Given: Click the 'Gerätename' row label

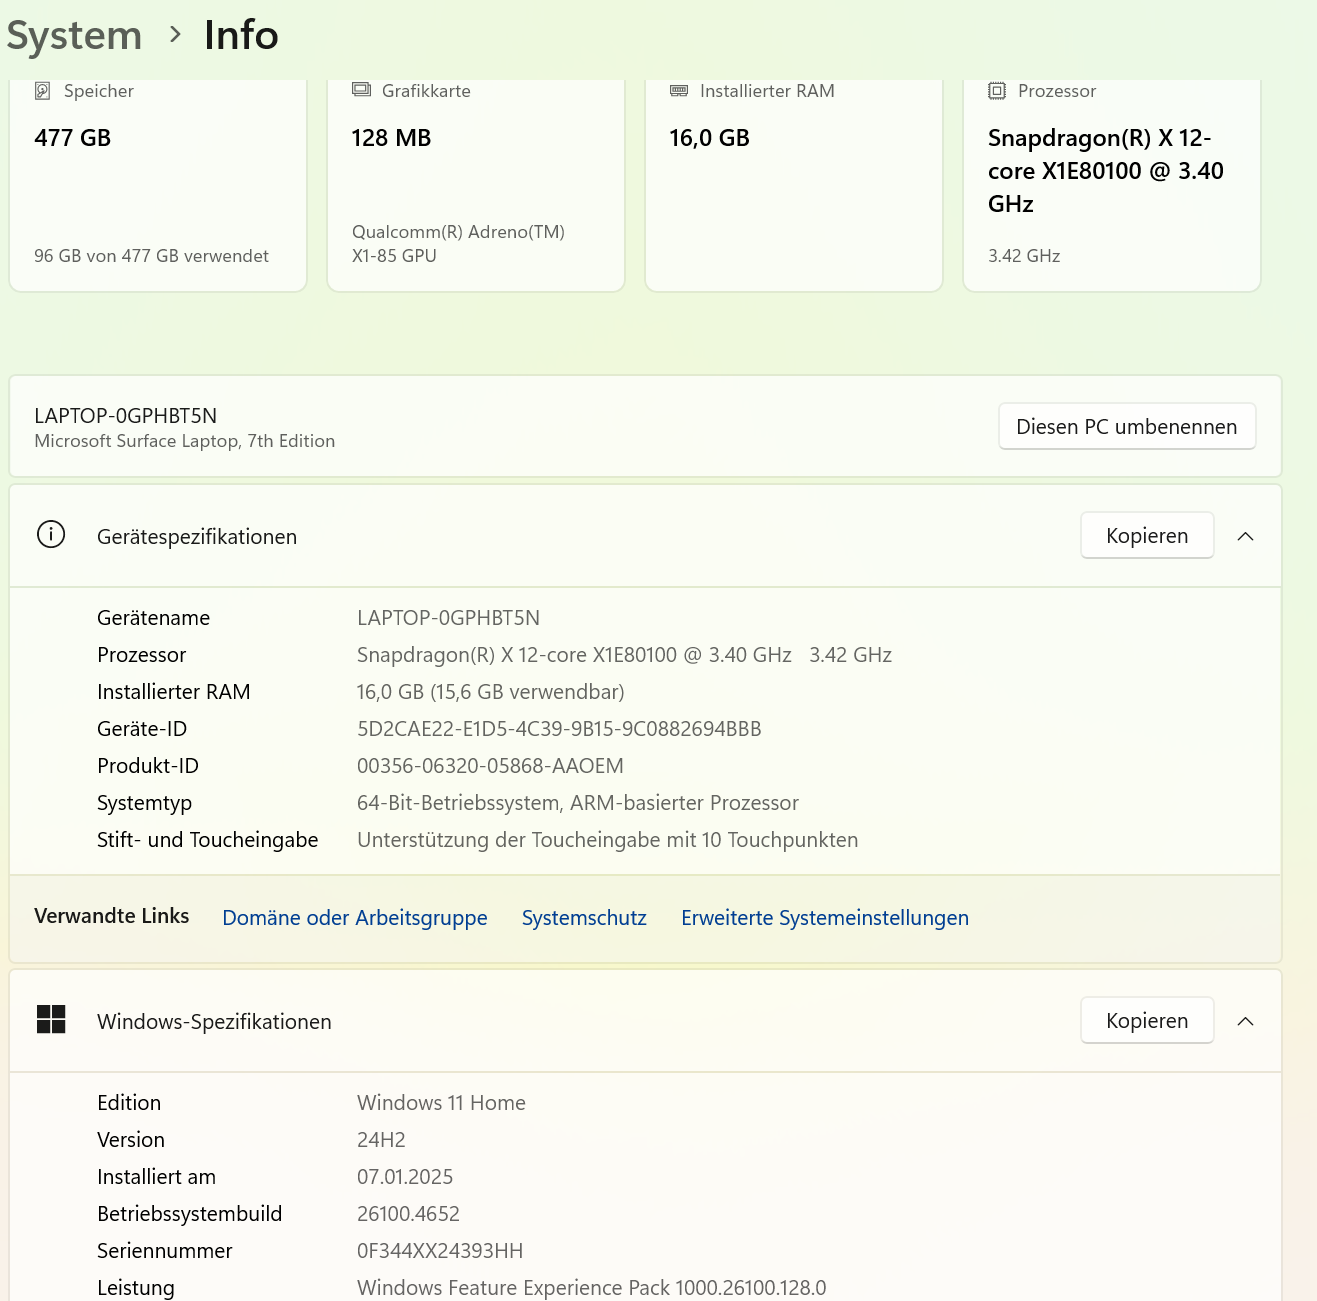Looking at the screenshot, I should point(153,618).
